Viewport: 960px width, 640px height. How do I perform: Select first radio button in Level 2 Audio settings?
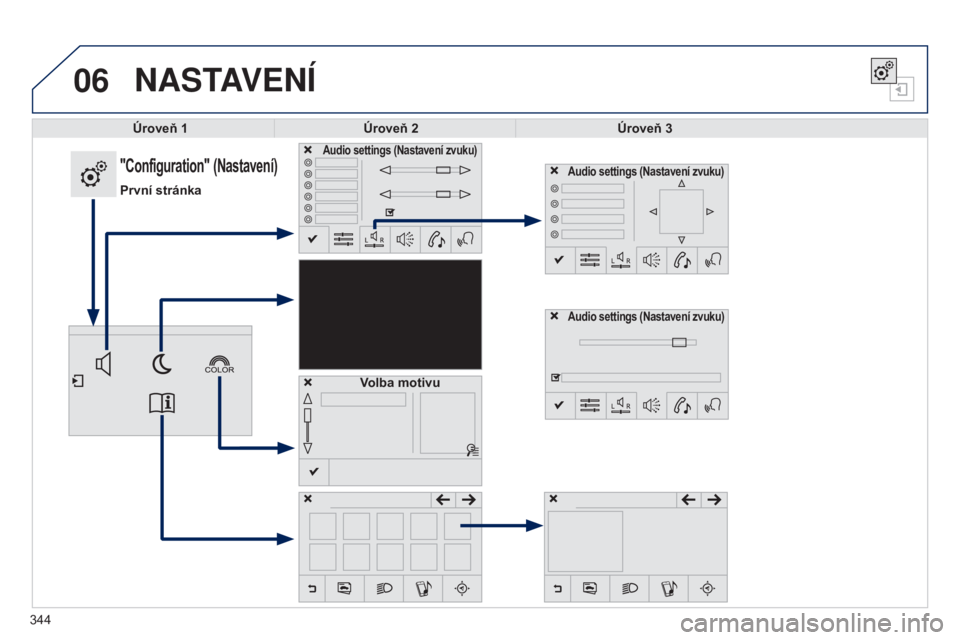pos(308,163)
